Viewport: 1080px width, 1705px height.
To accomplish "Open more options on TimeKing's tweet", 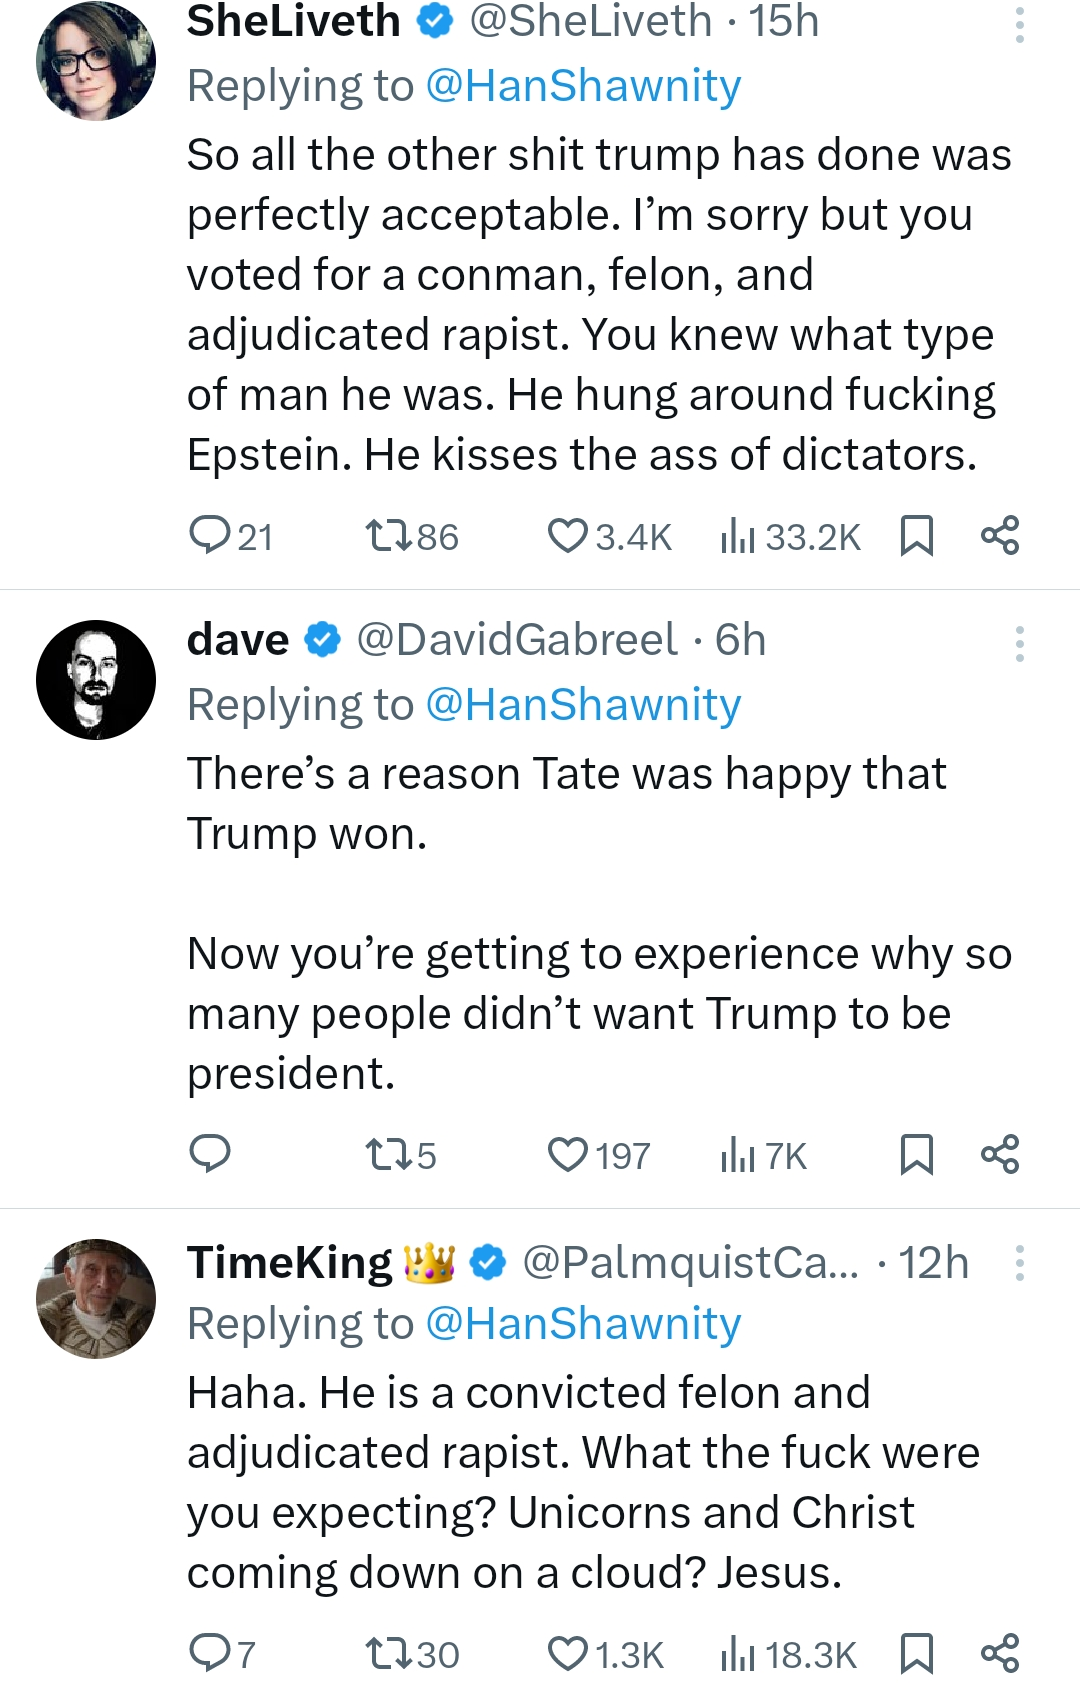I will pos(1019,1263).
